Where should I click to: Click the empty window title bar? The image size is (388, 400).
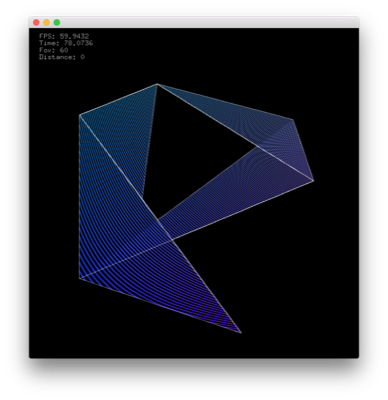click(207, 22)
